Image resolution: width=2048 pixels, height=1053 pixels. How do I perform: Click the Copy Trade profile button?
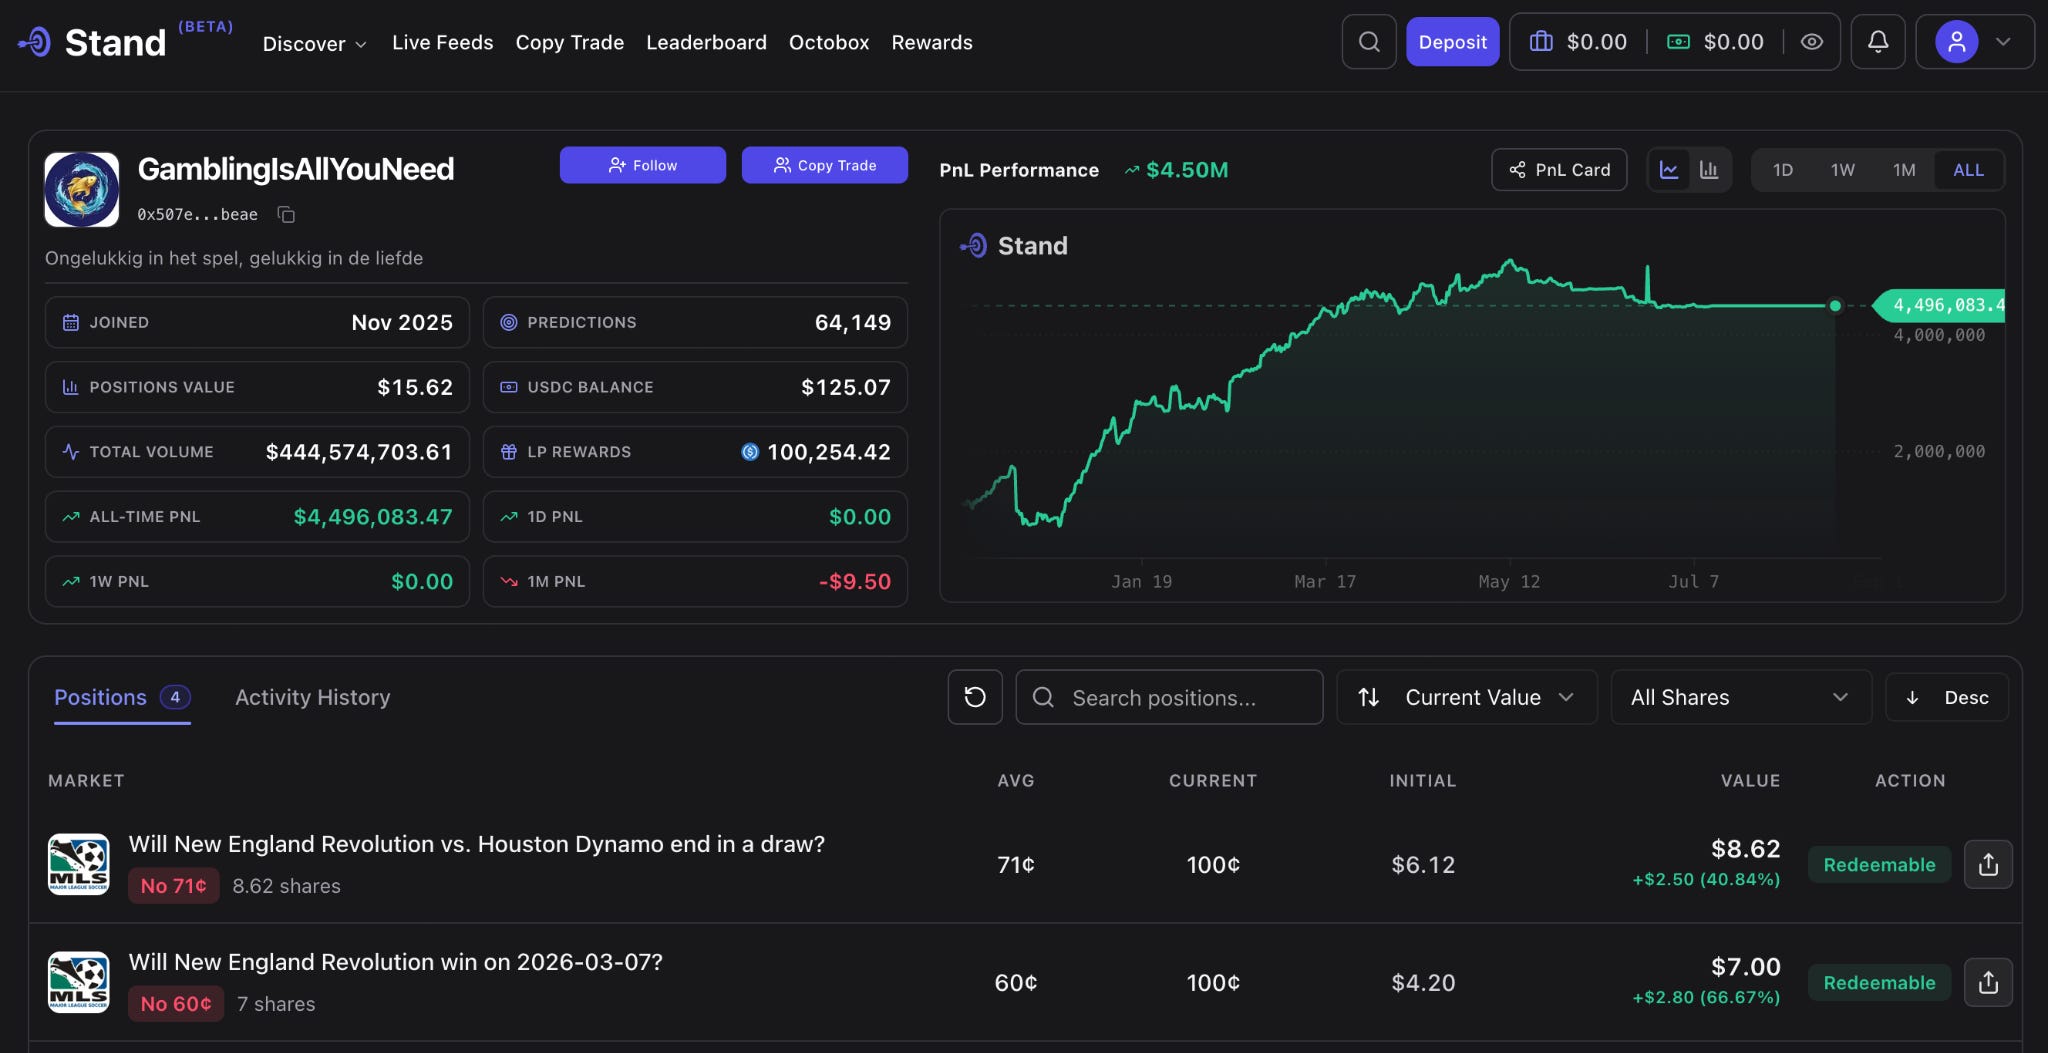point(825,165)
